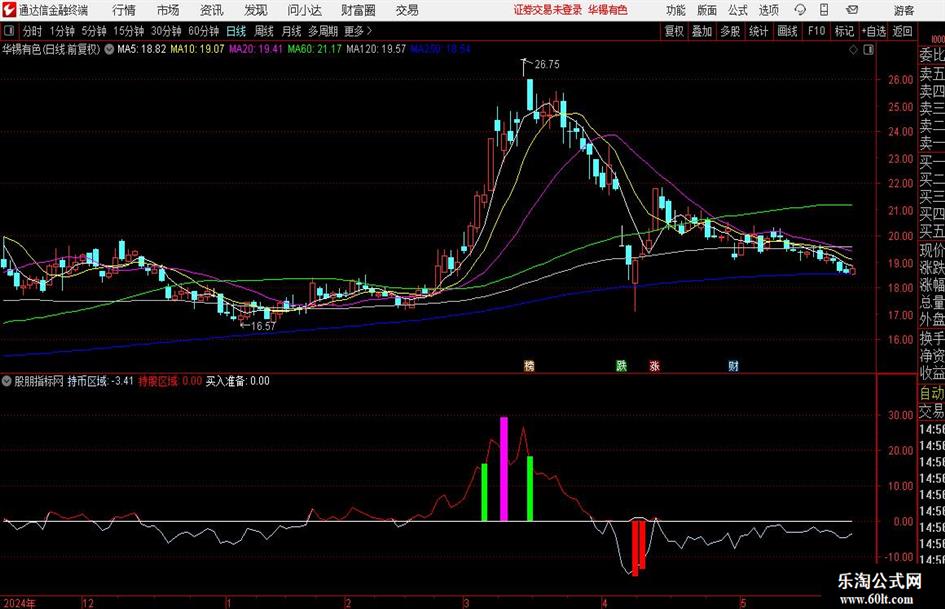Select the 日线 daily period tab
Screen dimensions: 945x609
236,31
